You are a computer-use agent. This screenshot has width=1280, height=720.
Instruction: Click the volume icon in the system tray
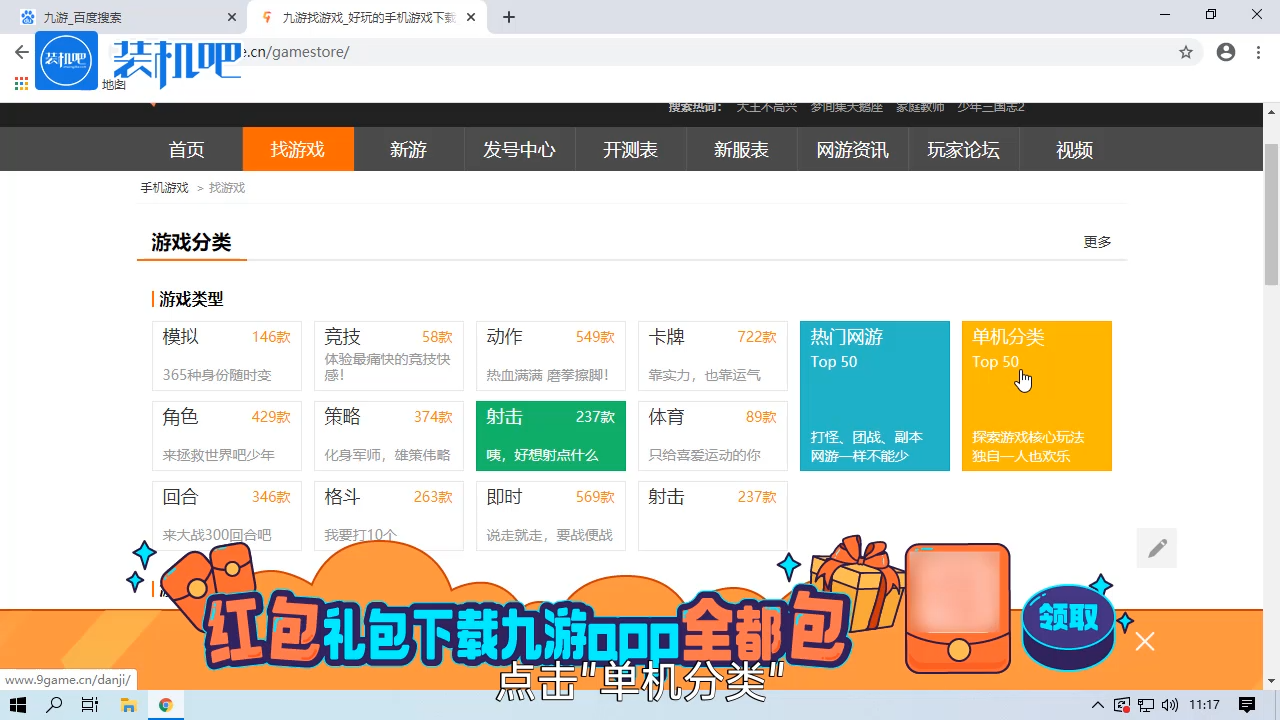pos(1170,705)
